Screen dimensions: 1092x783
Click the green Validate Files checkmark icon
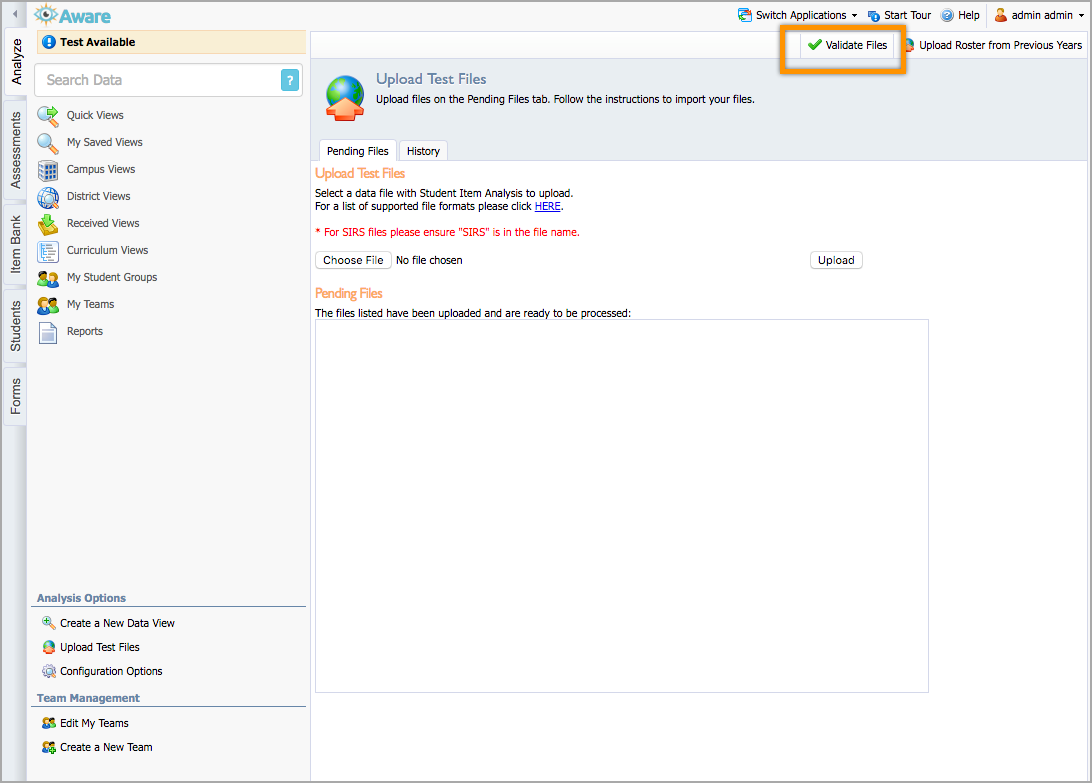[814, 45]
